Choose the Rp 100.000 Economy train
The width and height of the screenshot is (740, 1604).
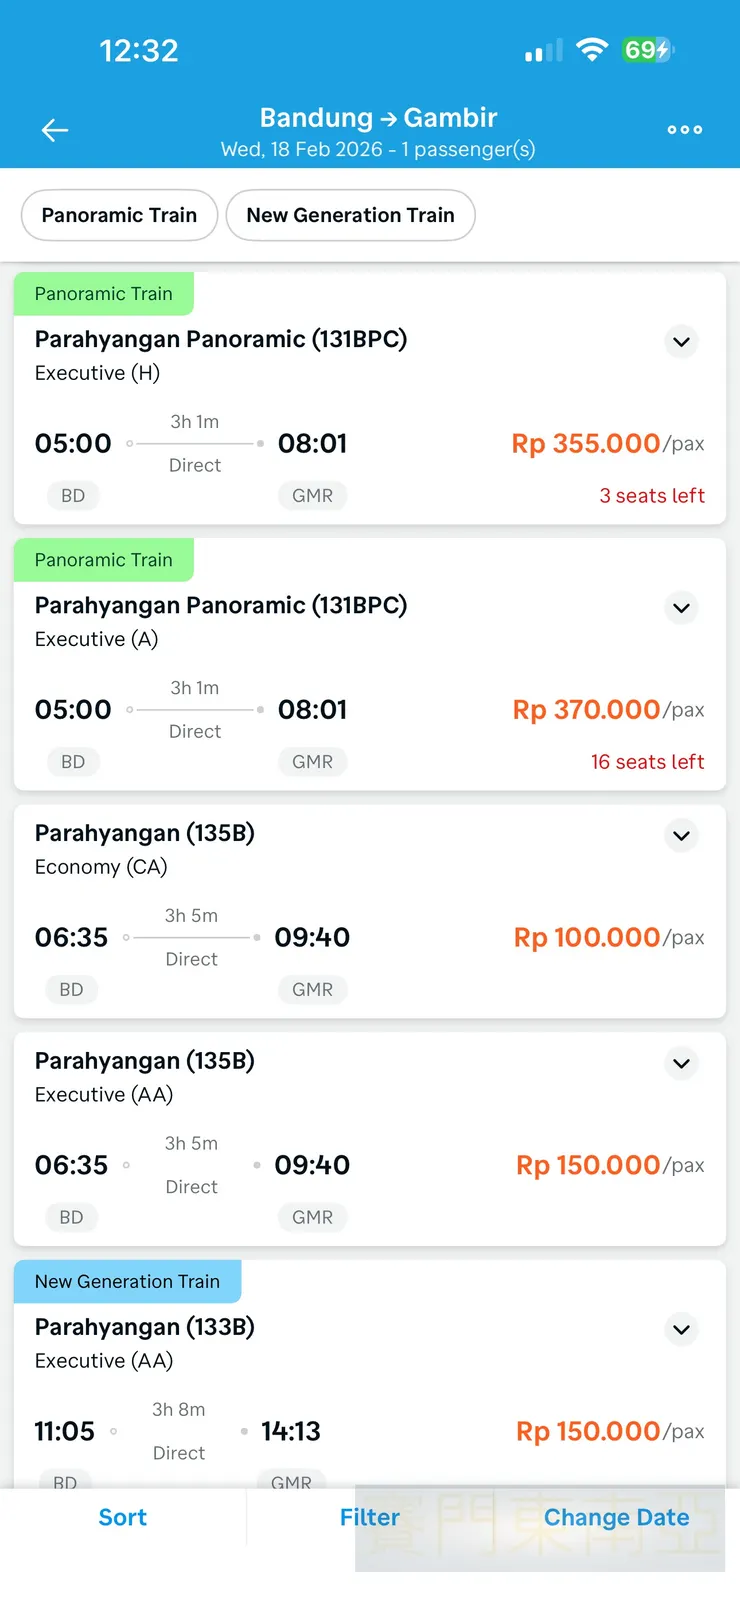(x=587, y=938)
